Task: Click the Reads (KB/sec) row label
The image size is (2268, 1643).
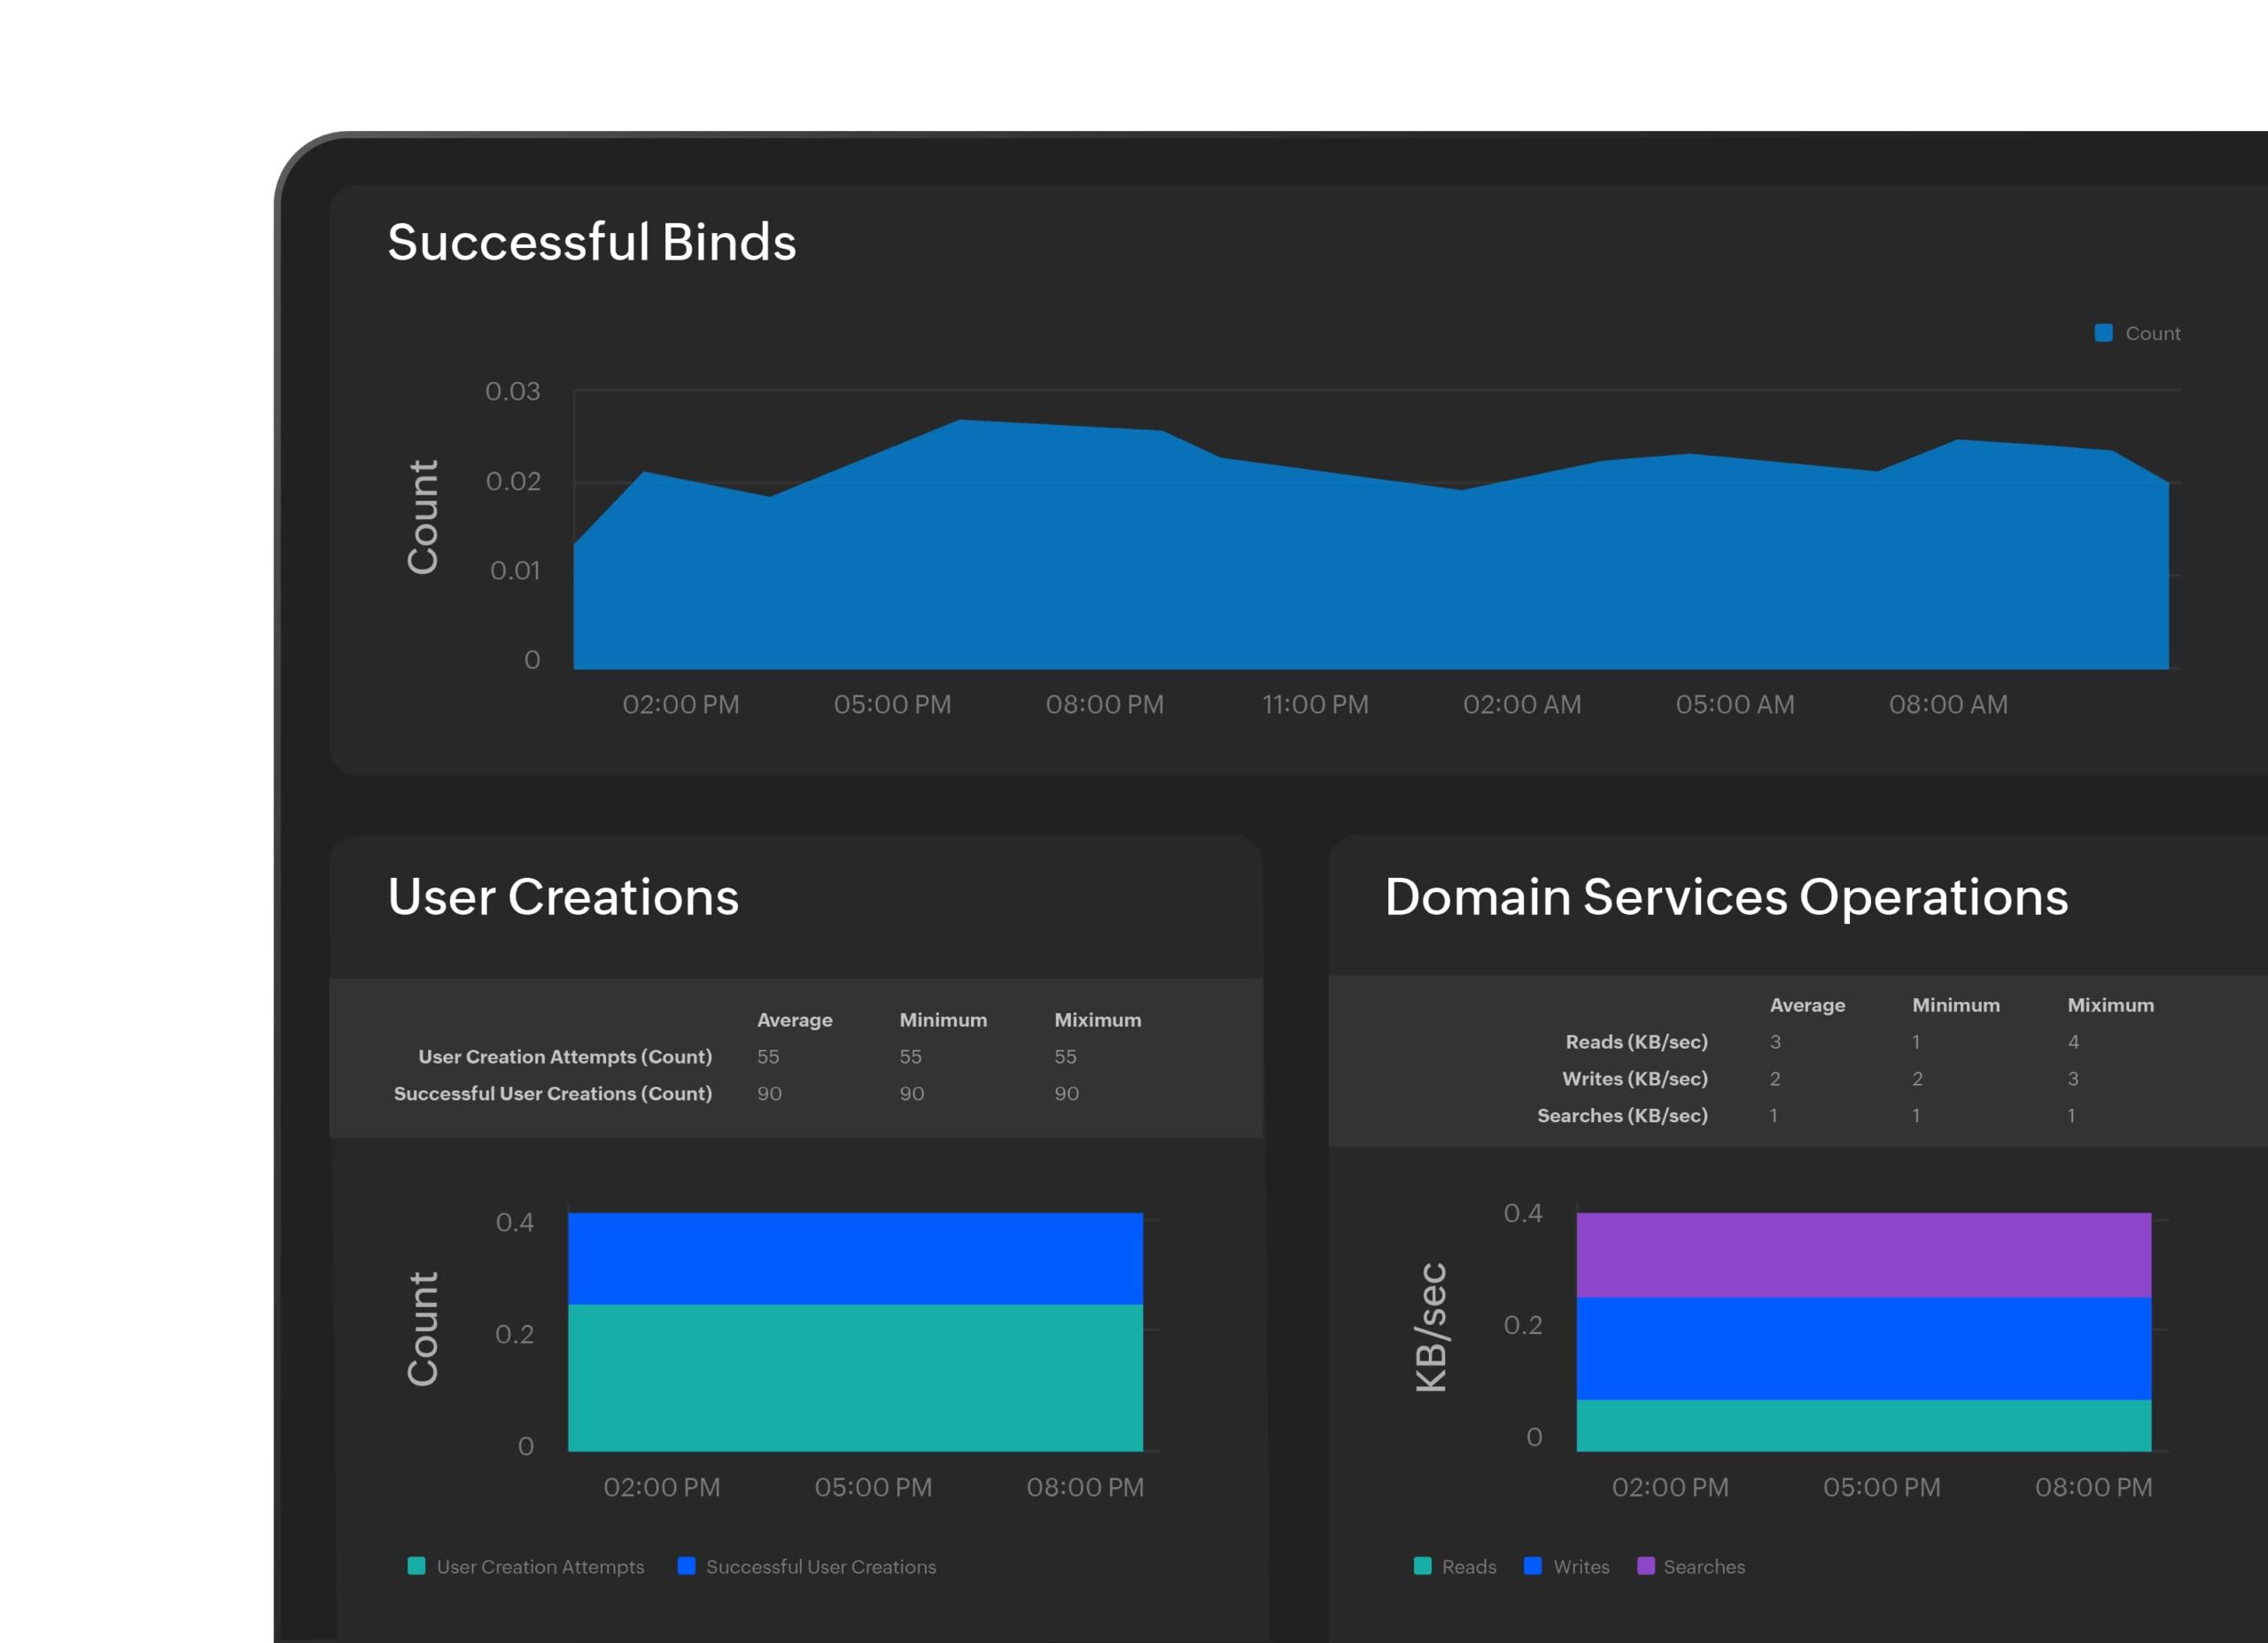Action: [x=1637, y=1042]
